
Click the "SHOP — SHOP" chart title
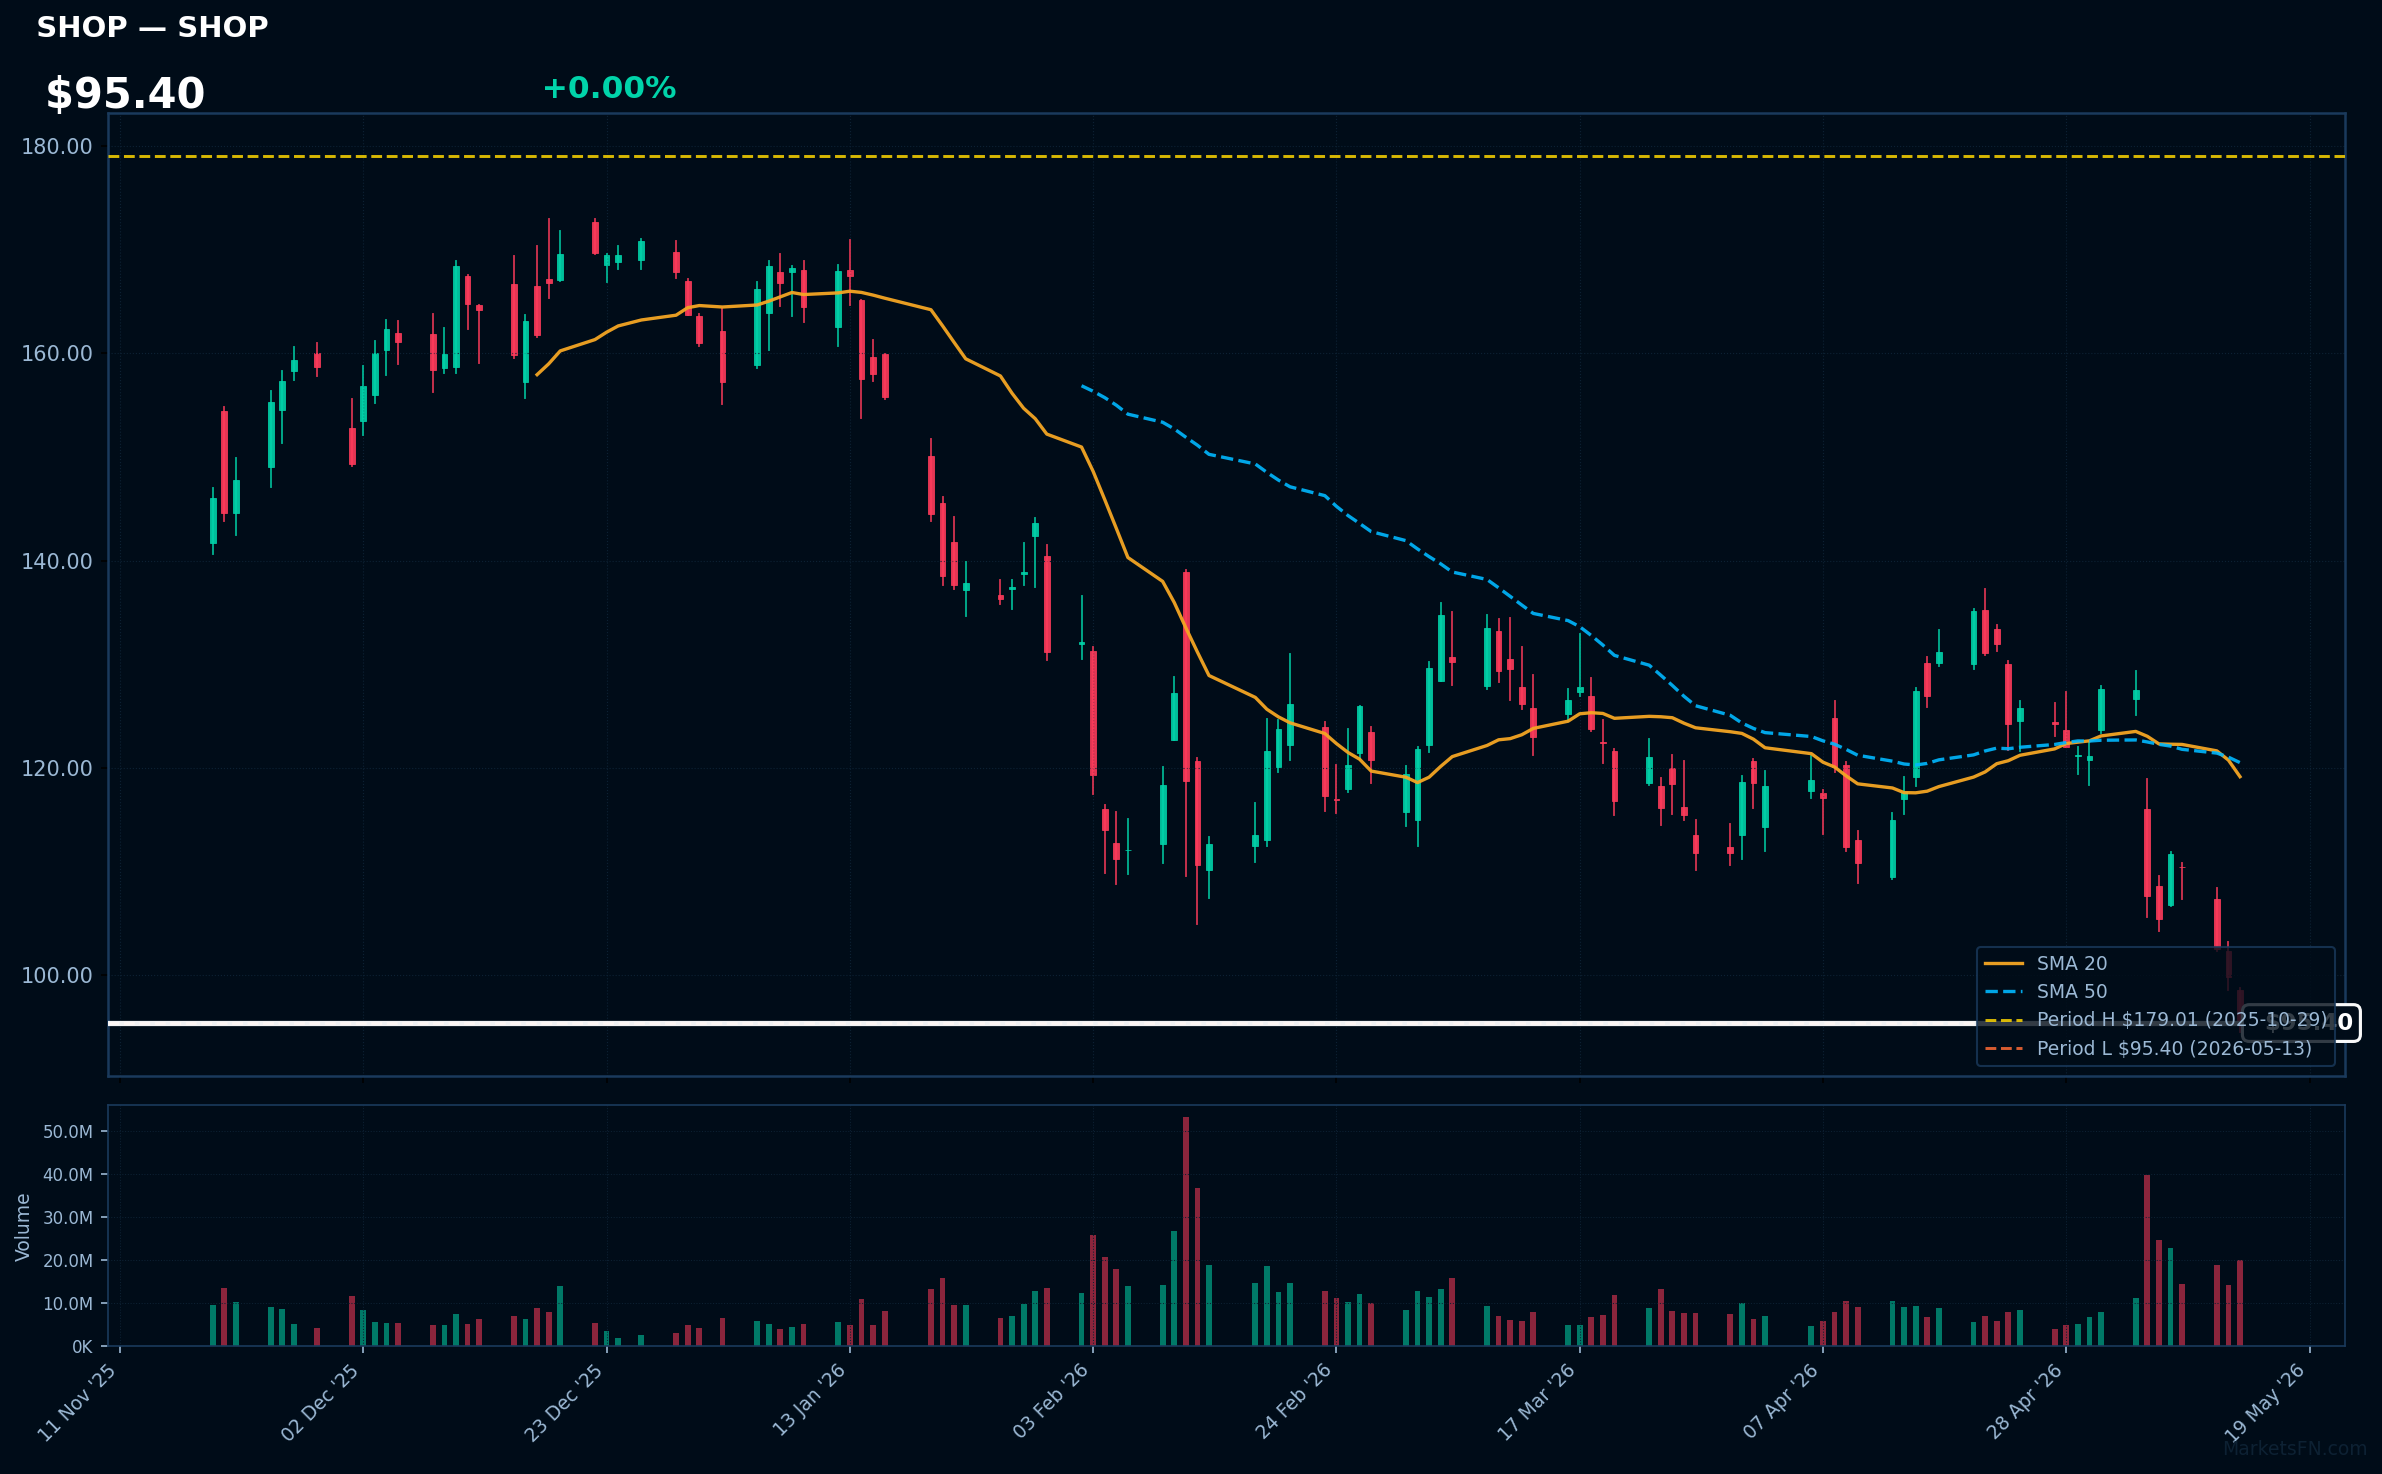coord(152,27)
